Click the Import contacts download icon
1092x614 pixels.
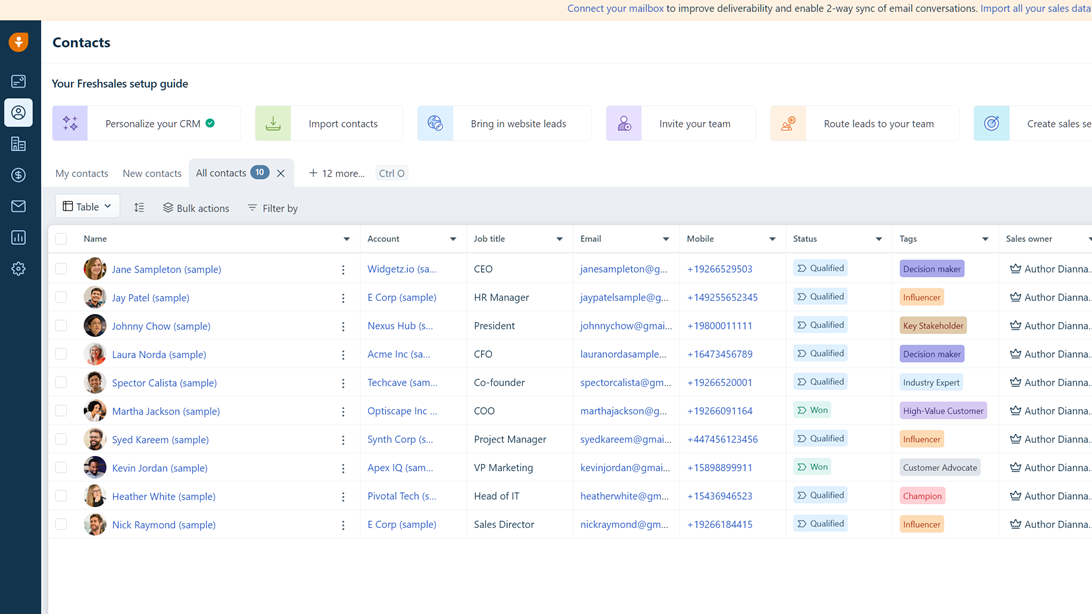pyautogui.click(x=273, y=123)
